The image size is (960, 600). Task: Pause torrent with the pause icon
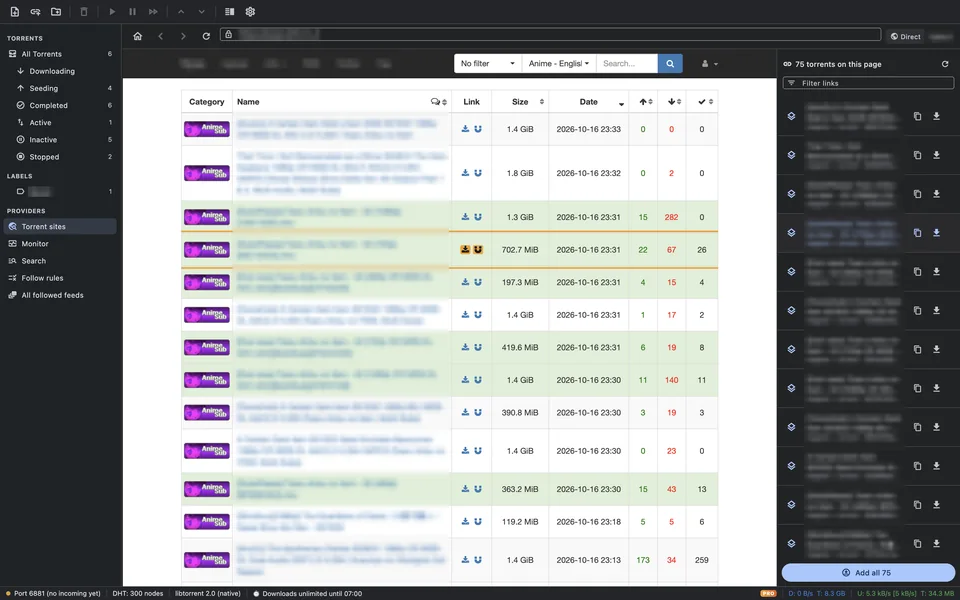point(132,12)
